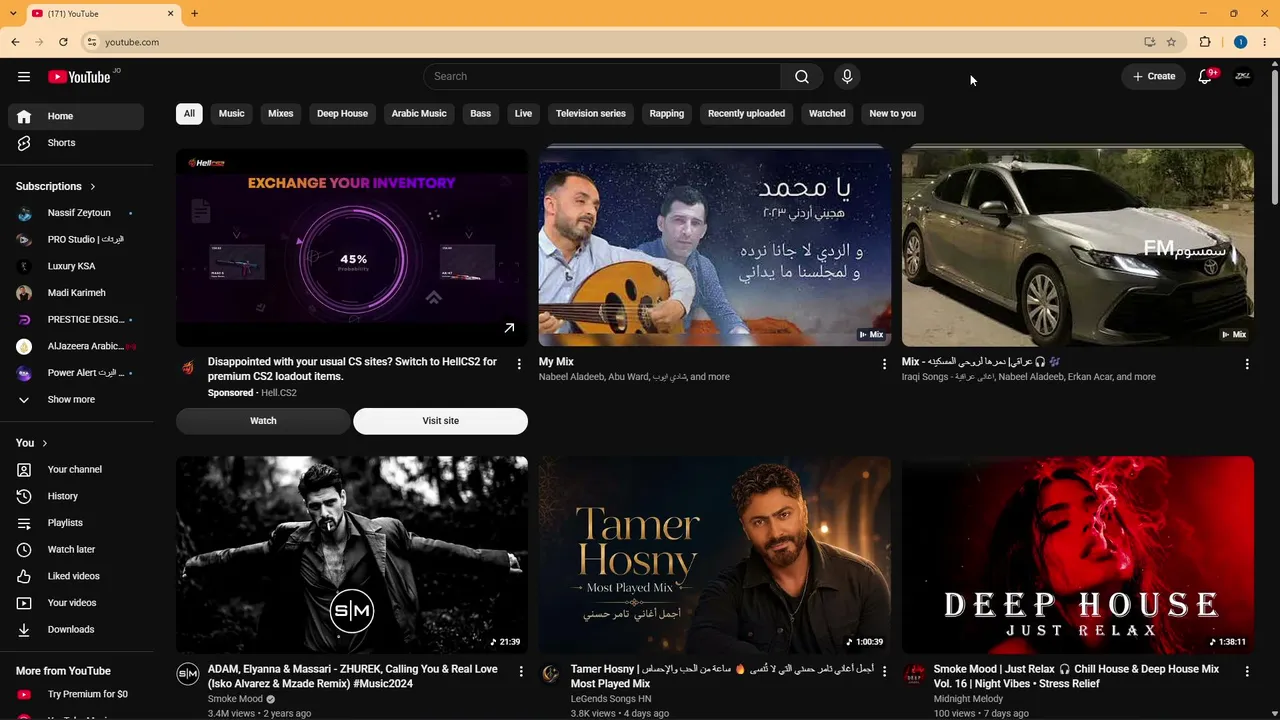Image resolution: width=1280 pixels, height=720 pixels.
Task: Select the Recently uploaded chip
Action: [746, 114]
